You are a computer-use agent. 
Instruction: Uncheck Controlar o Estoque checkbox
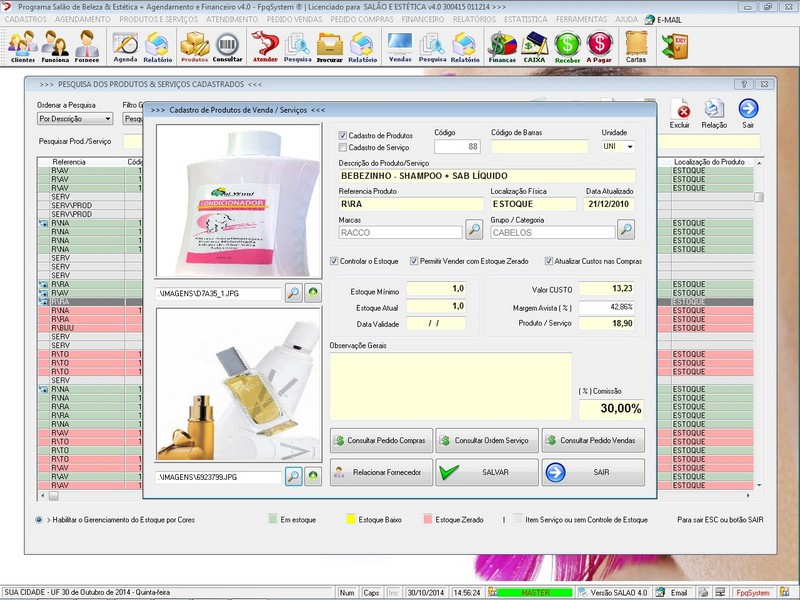335,261
